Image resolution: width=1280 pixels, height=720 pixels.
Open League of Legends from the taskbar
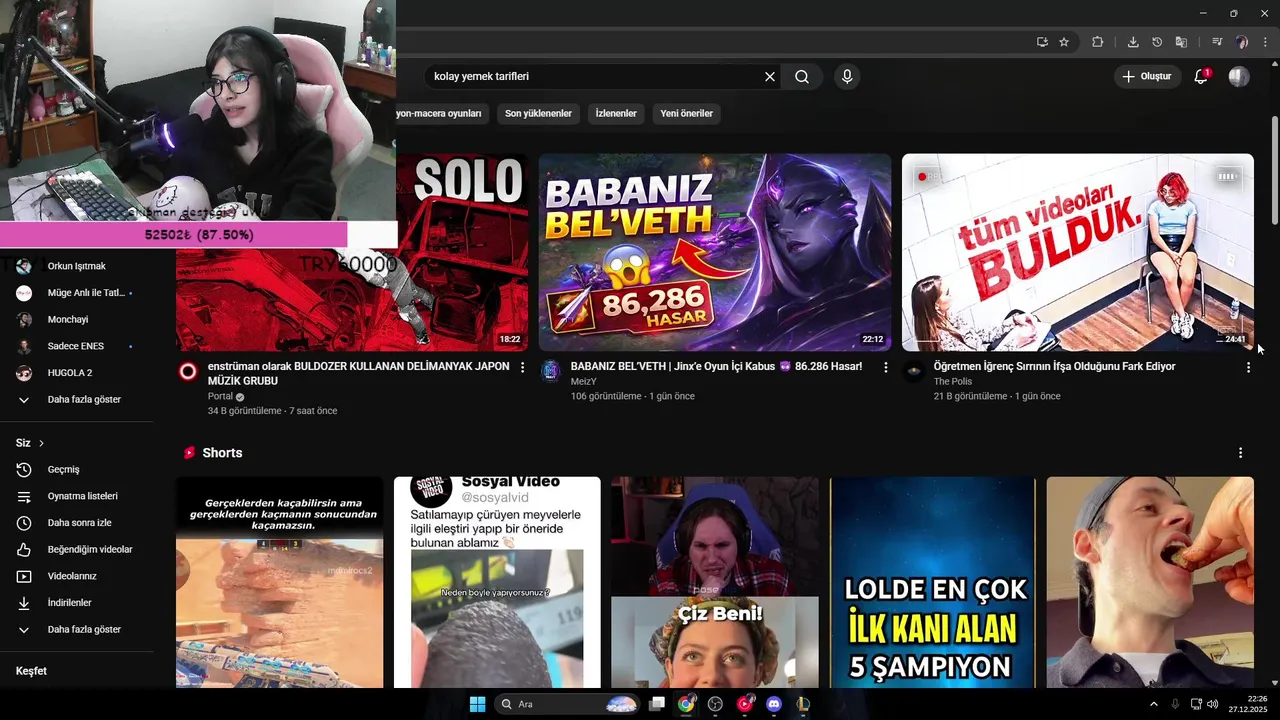802,704
